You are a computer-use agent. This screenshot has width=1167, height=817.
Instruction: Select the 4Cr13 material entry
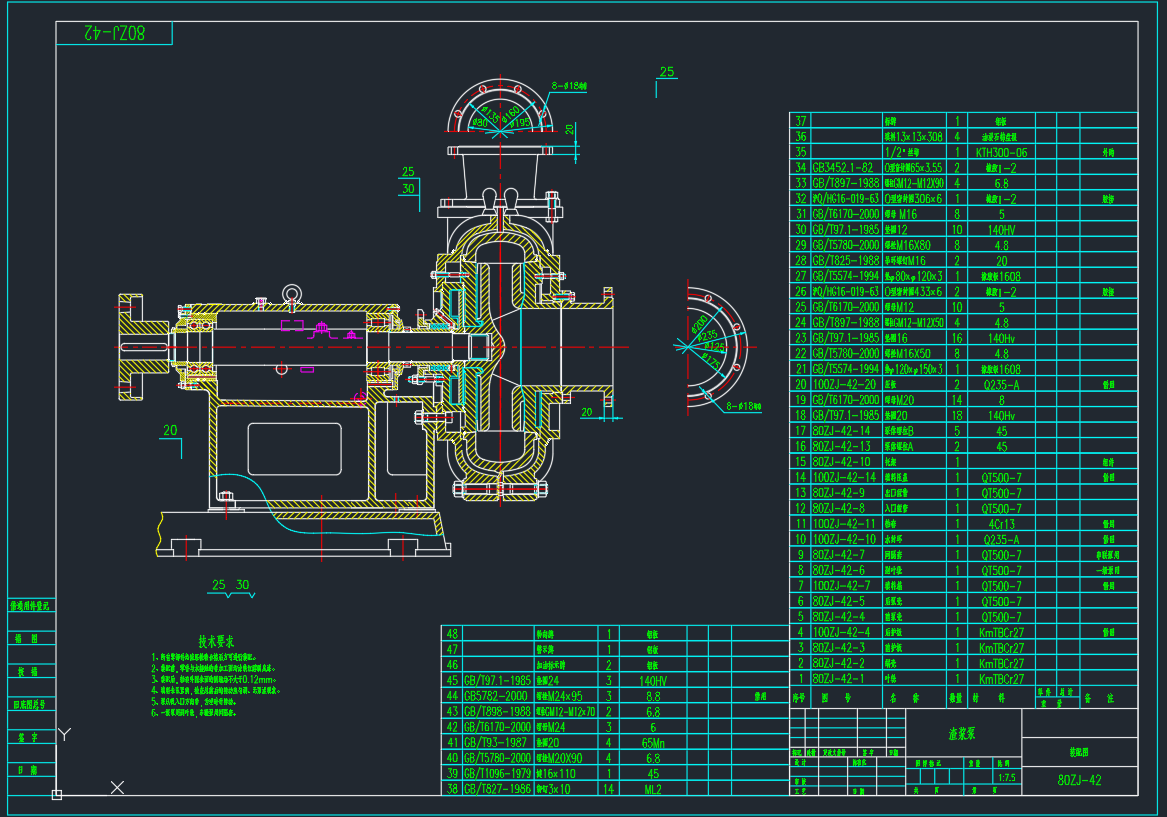coord(1001,524)
